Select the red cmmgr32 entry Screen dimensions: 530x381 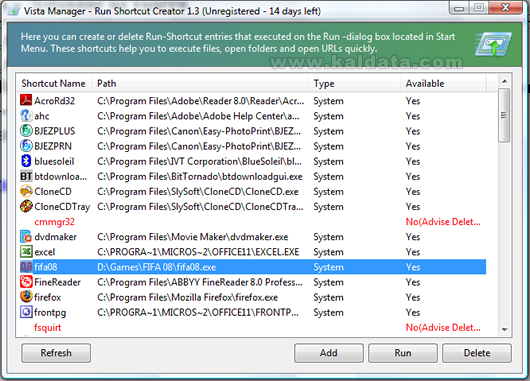pos(54,222)
